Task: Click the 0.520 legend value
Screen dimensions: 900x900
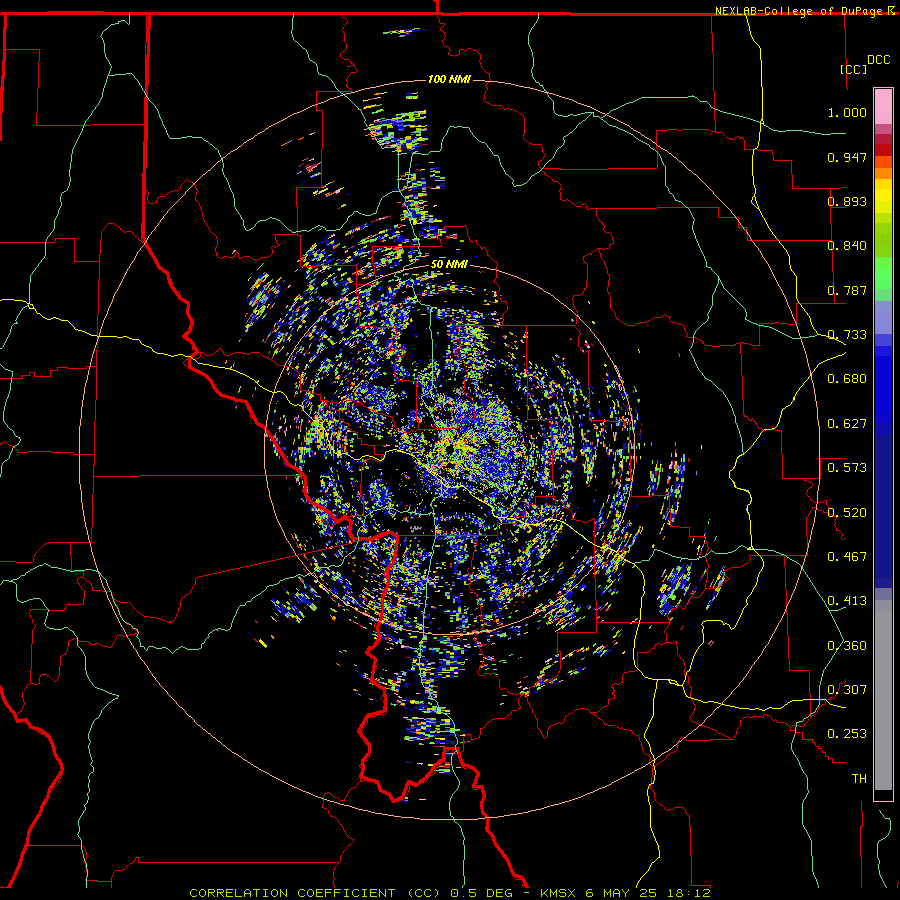Action: pos(847,513)
